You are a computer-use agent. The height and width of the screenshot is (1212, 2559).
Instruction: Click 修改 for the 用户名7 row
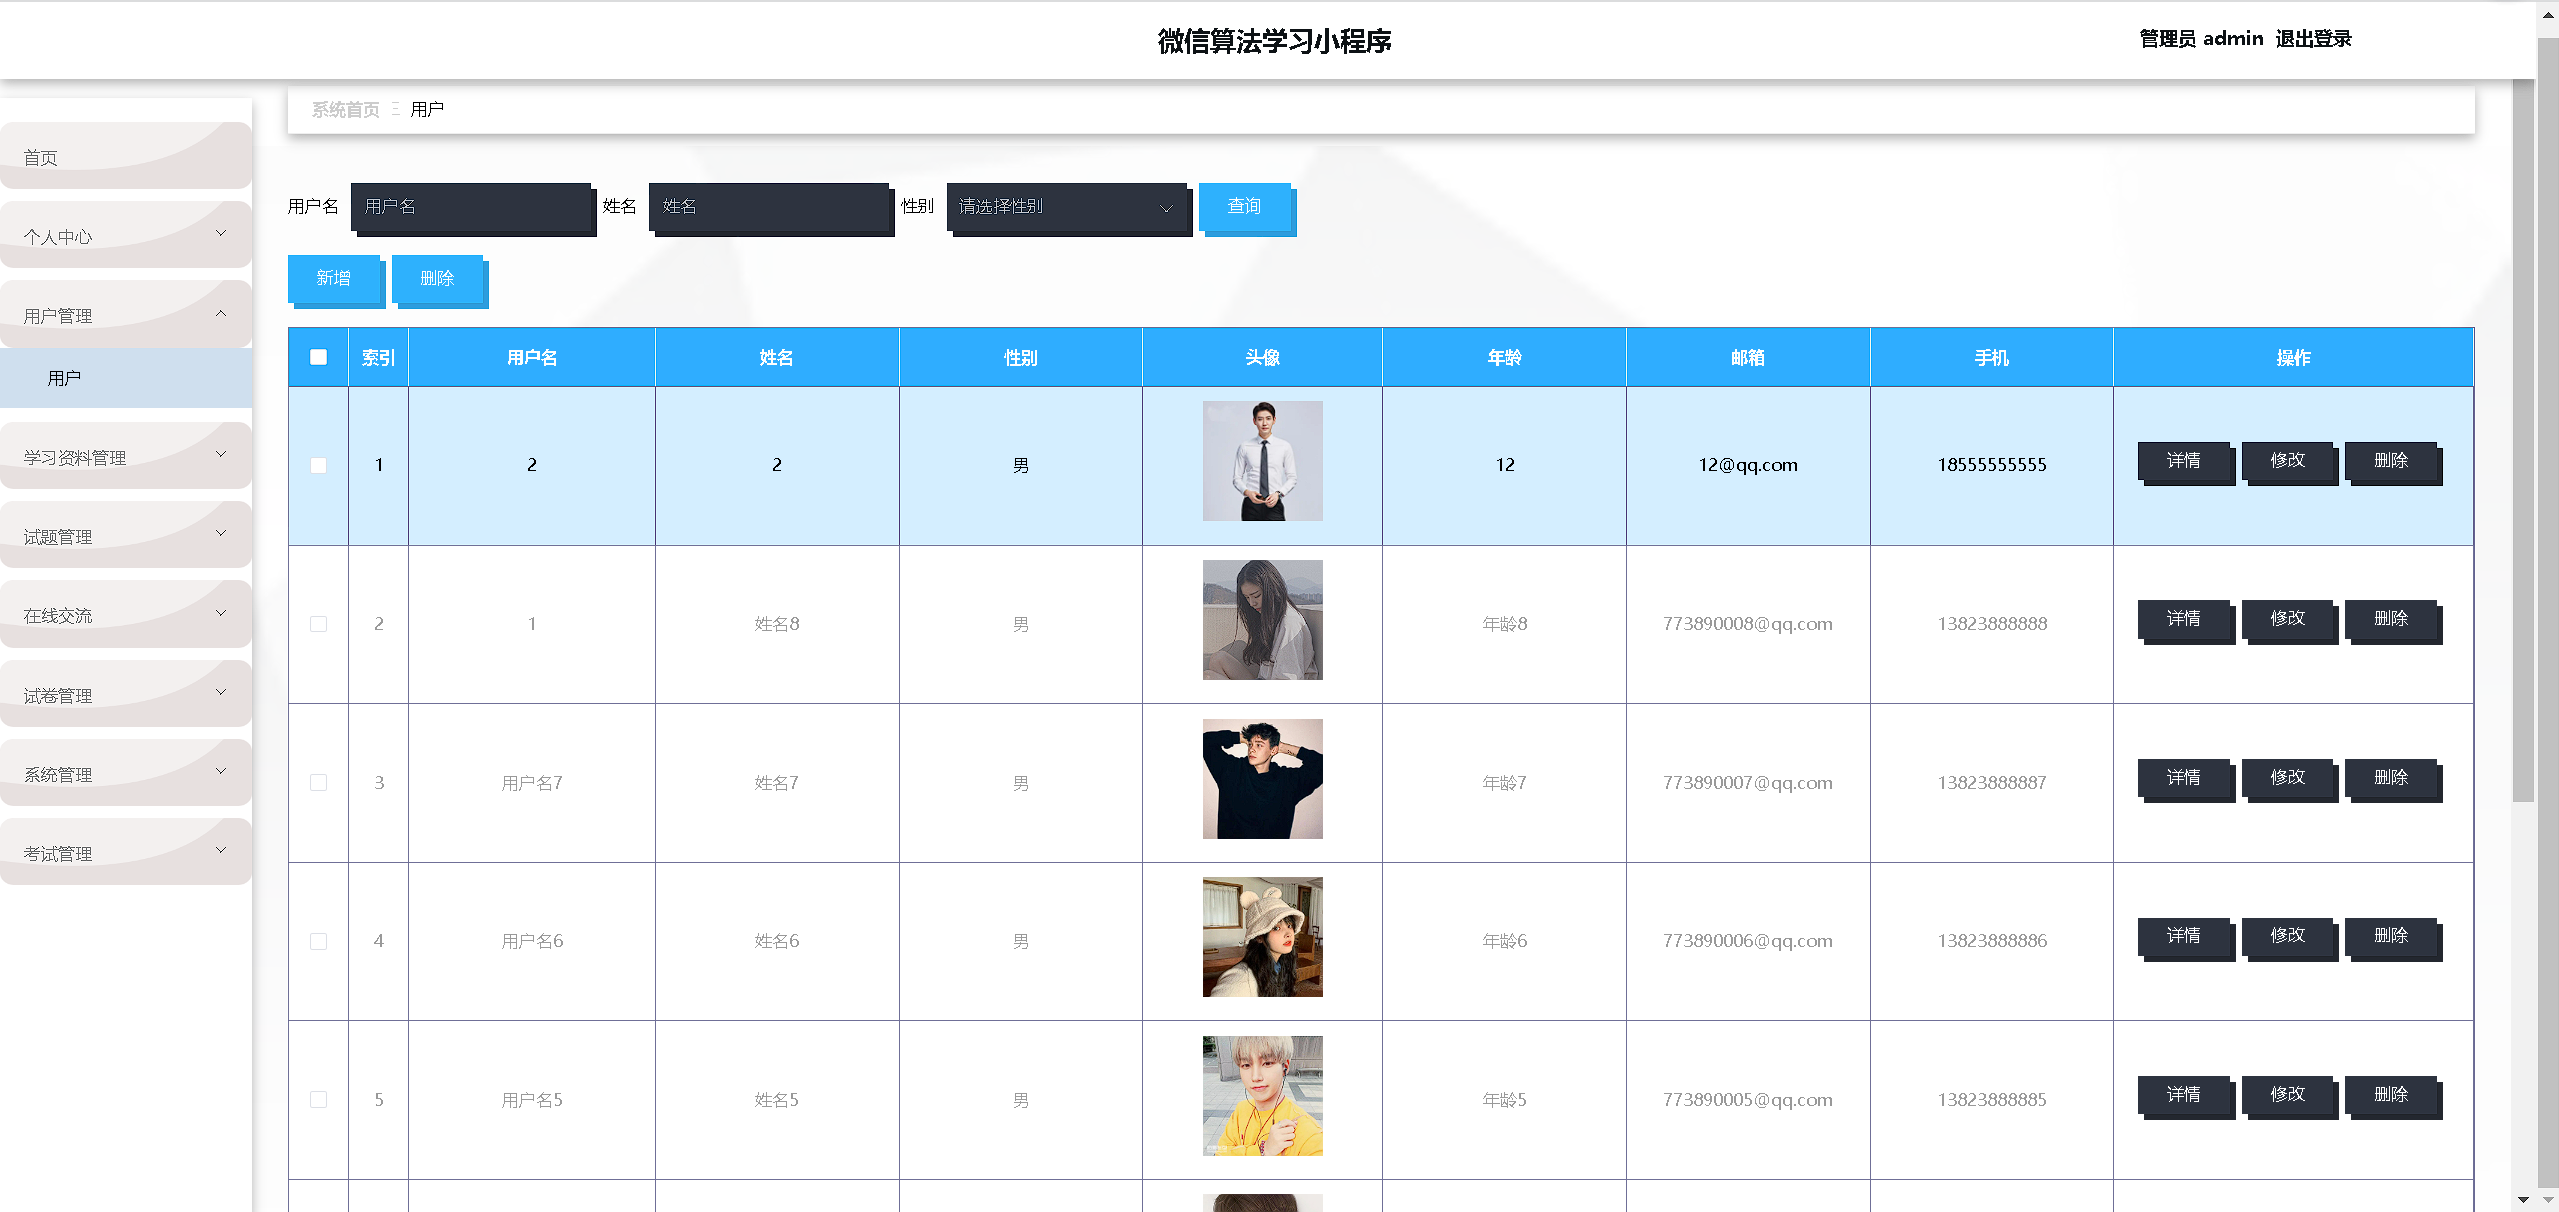[x=2287, y=778]
